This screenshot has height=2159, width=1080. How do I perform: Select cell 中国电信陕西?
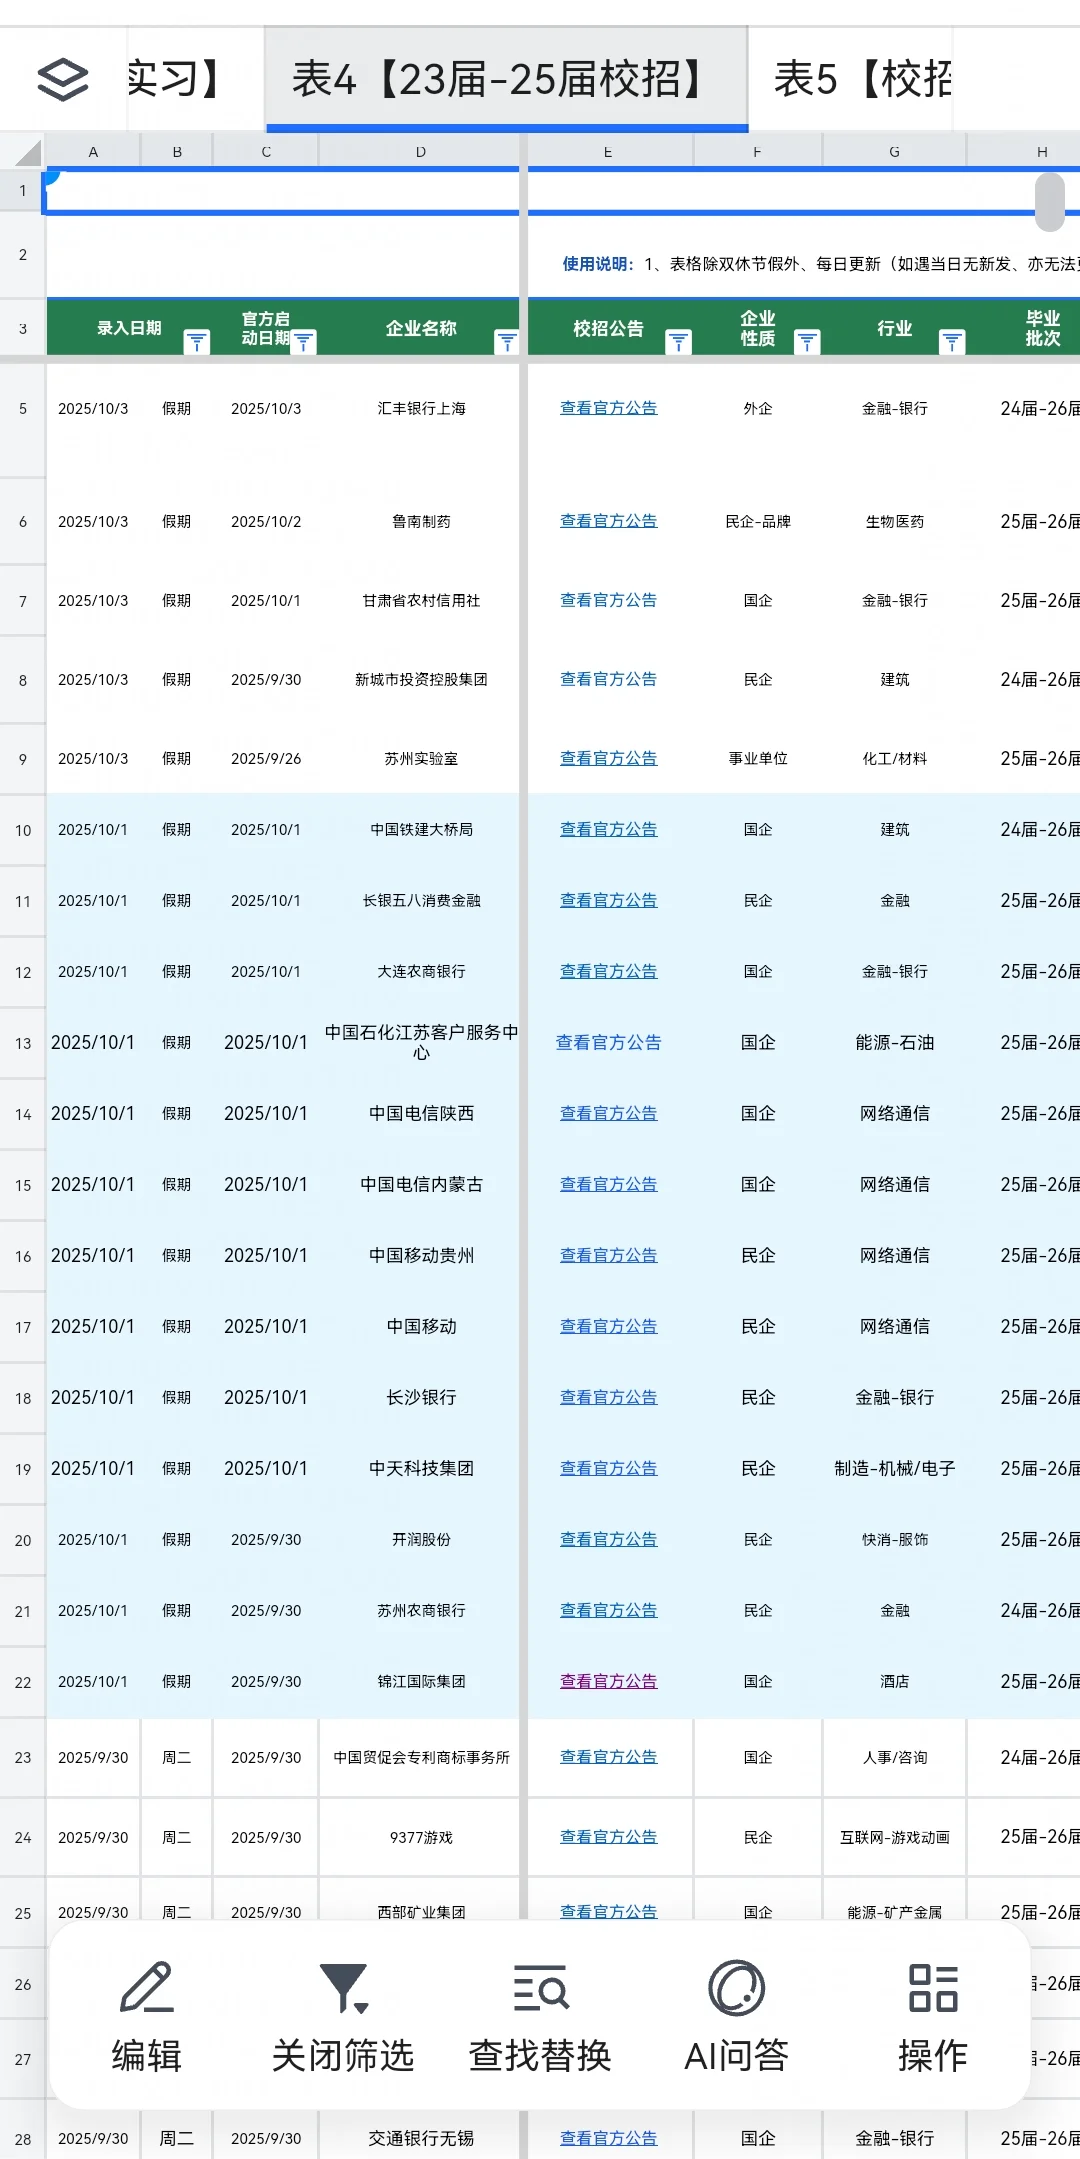pyautogui.click(x=421, y=1114)
